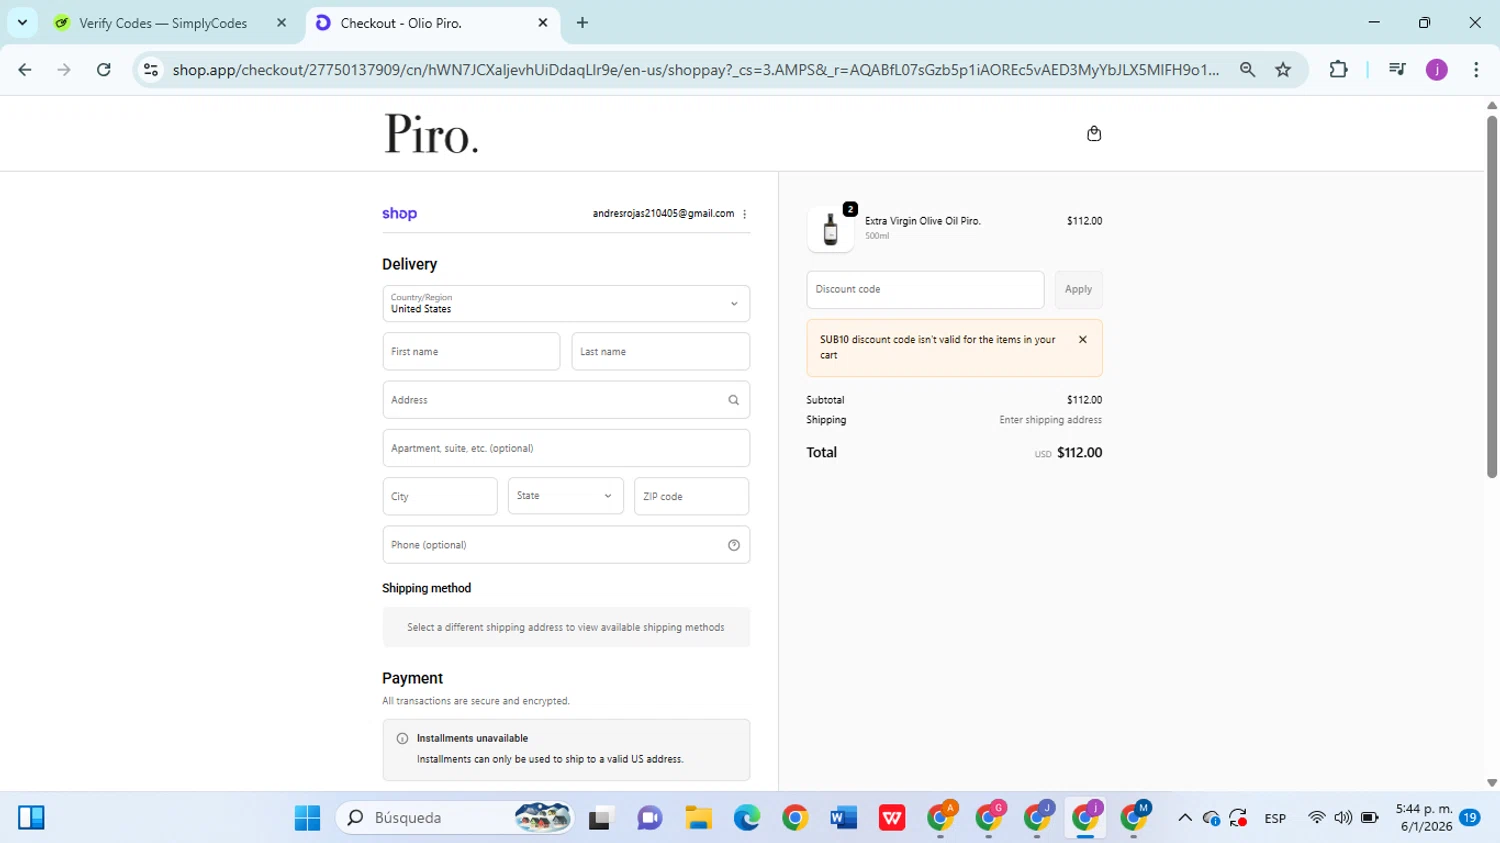Open the Windows Start menu
Image resolution: width=1500 pixels, height=843 pixels.
[x=307, y=818]
